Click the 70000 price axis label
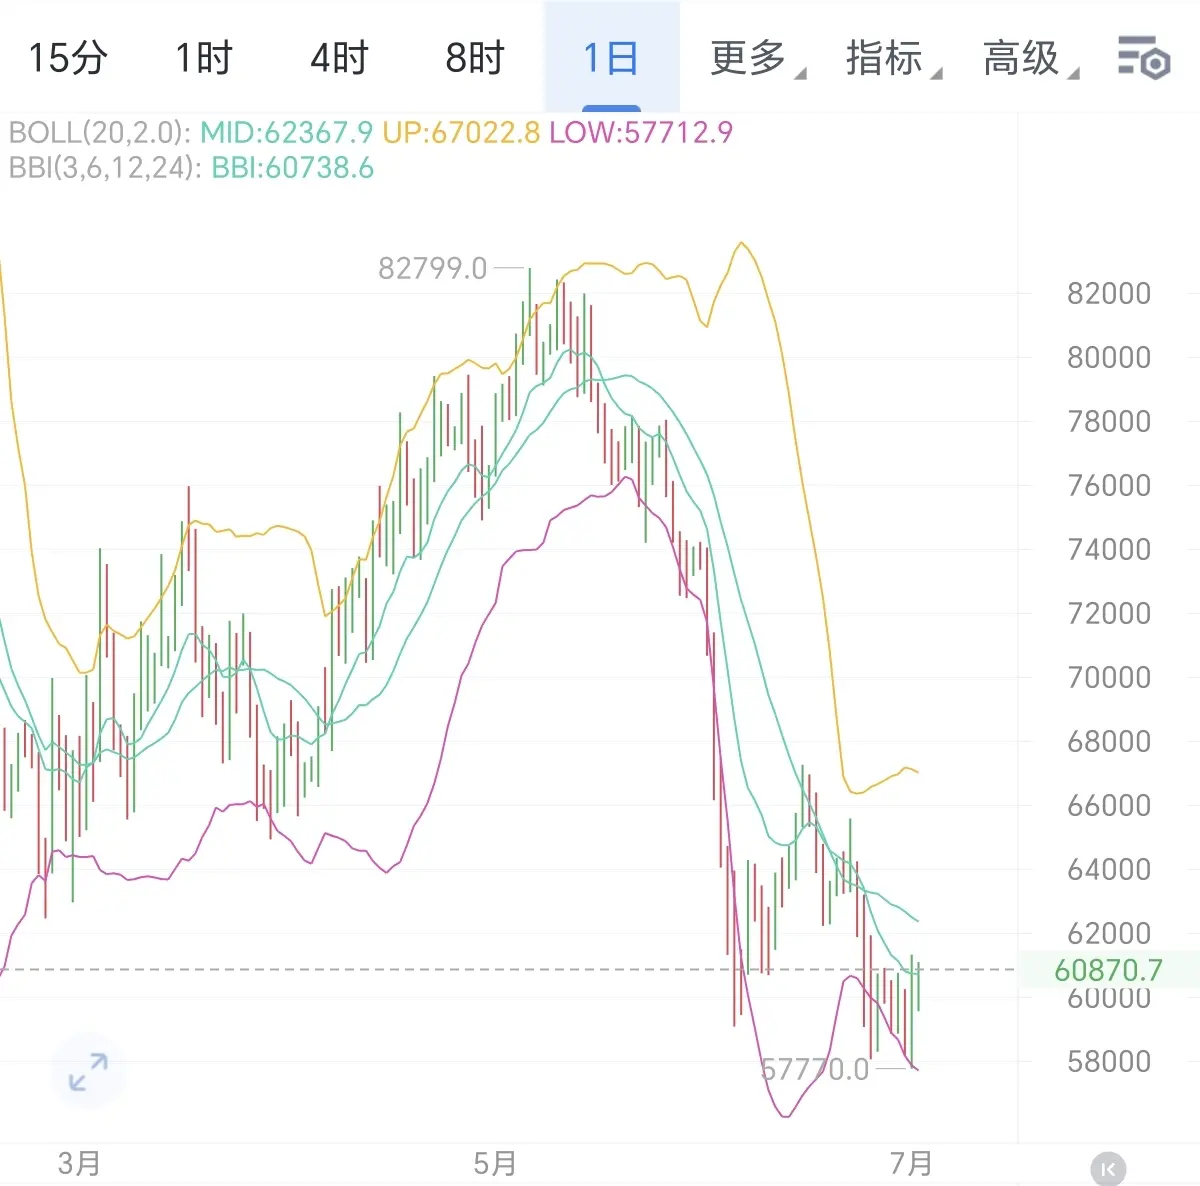 tap(1108, 677)
